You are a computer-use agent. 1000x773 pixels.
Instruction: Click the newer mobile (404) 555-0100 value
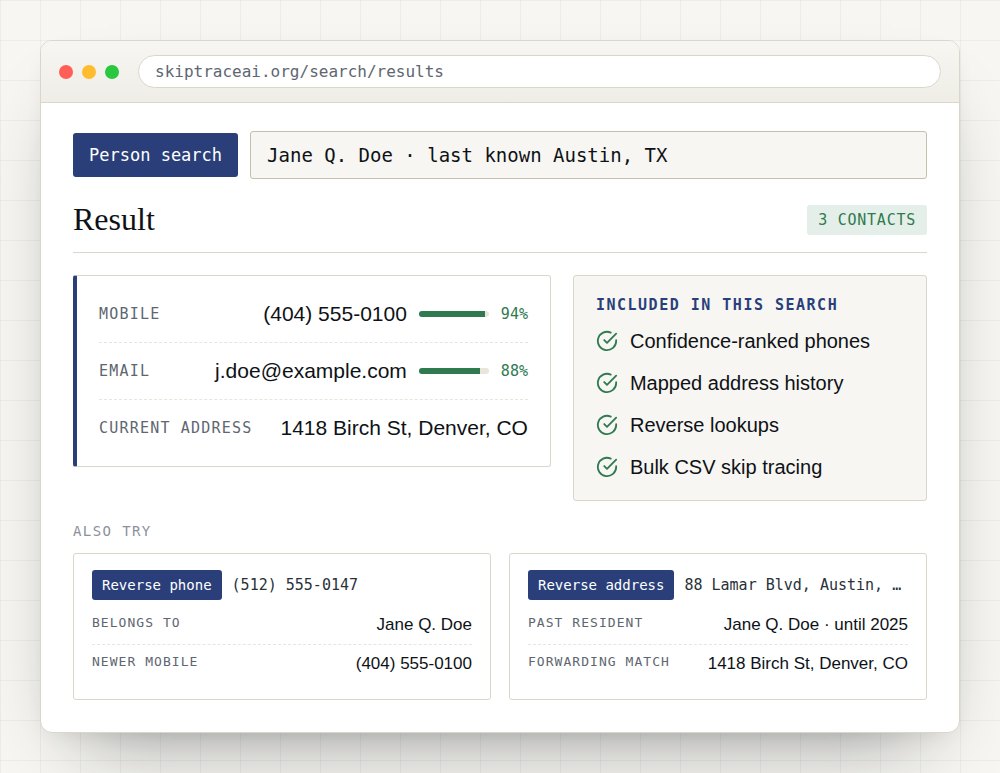tap(413, 663)
